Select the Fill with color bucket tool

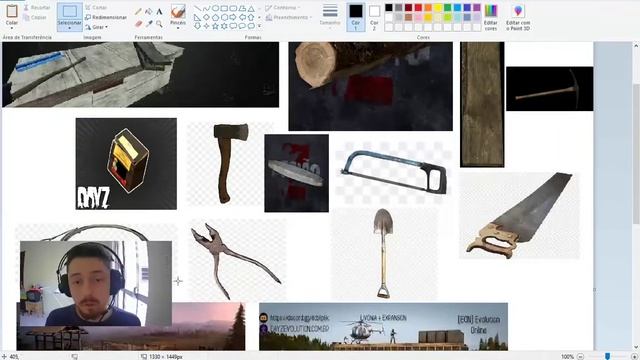coord(149,11)
